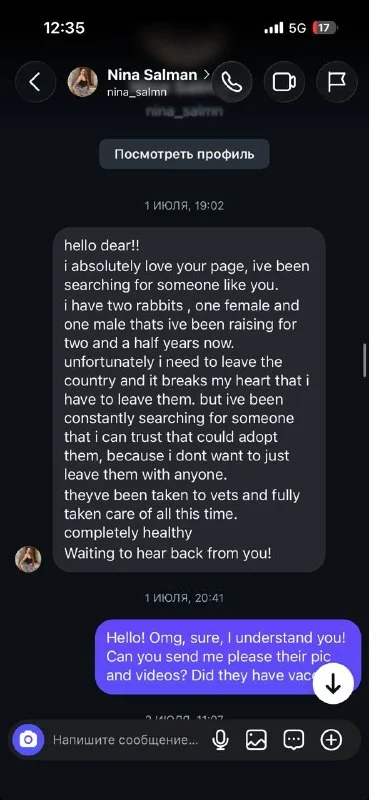This screenshot has width=369, height=800.
Task: Tap the plus icon for more options
Action: coord(331,739)
